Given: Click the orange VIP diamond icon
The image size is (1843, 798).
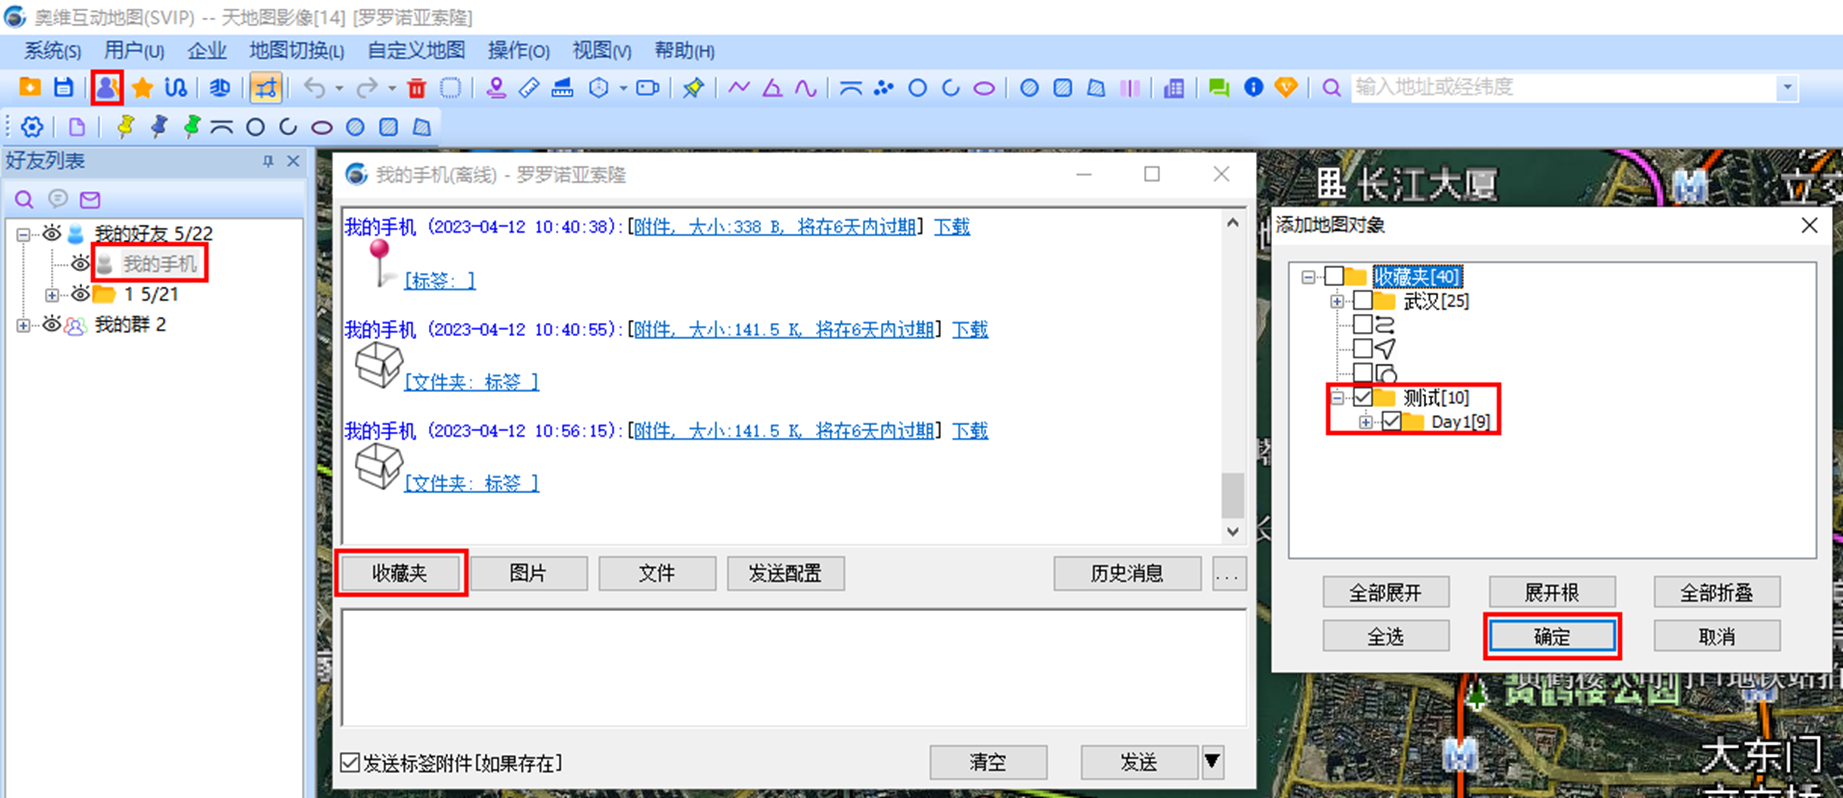Looking at the screenshot, I should [1286, 88].
